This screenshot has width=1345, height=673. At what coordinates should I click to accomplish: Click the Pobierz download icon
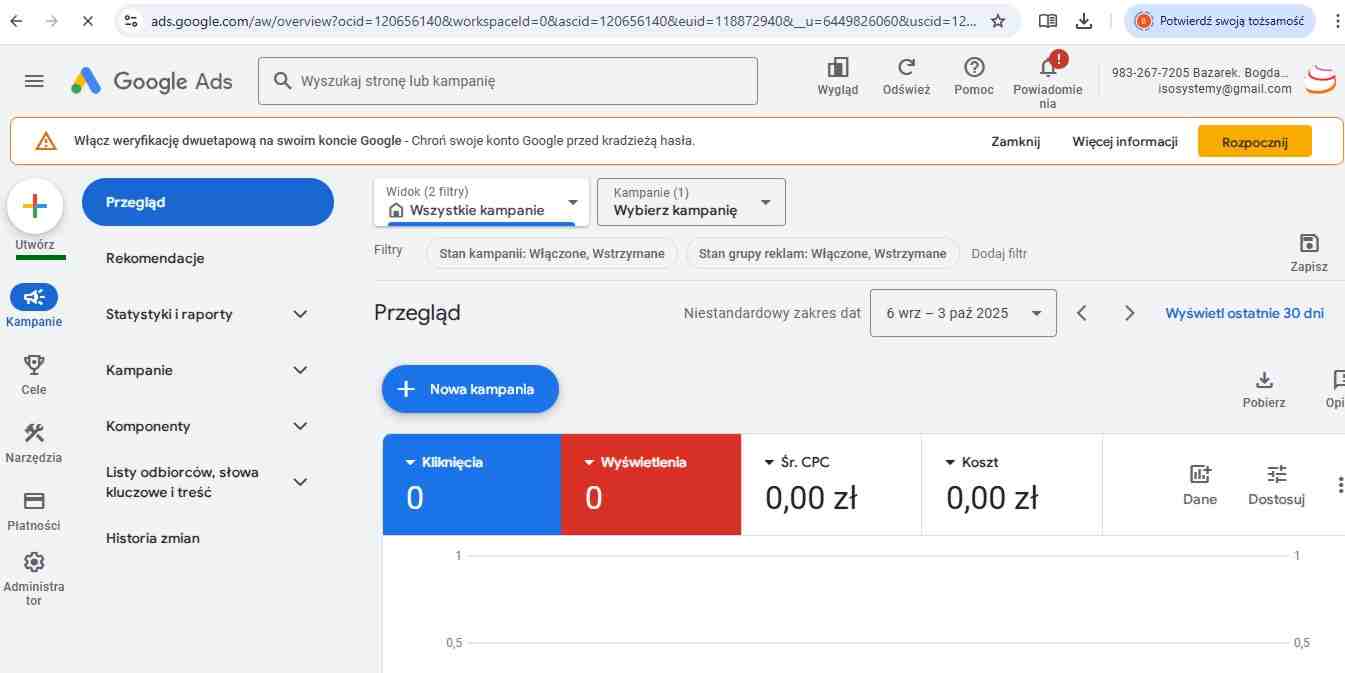(x=1264, y=380)
